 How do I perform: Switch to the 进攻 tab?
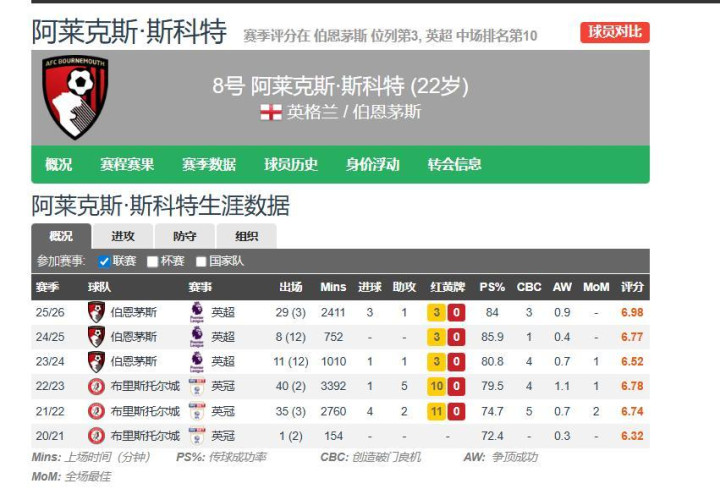[x=123, y=236]
